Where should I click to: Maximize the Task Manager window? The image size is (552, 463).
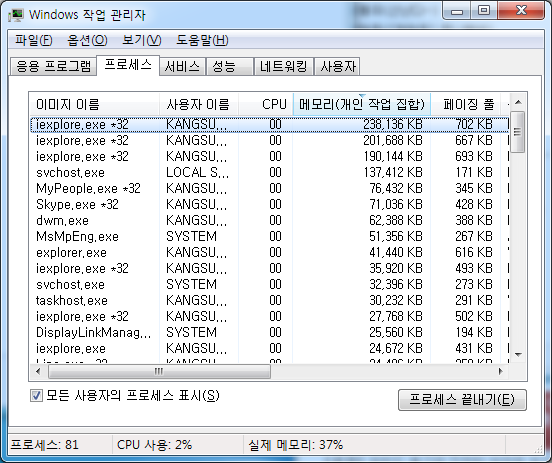coord(484,11)
